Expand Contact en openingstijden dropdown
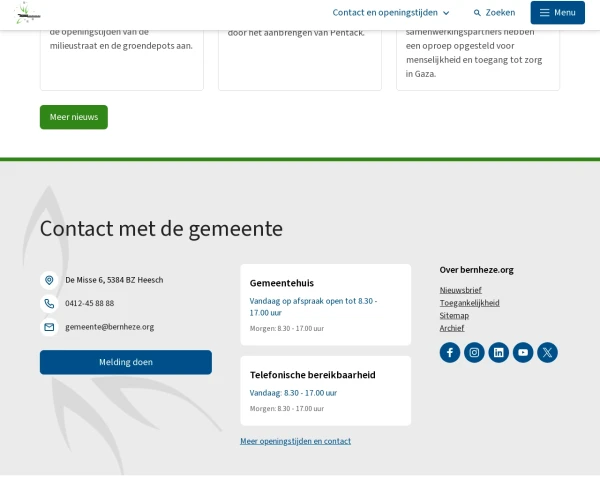600x480 pixels. click(x=391, y=13)
